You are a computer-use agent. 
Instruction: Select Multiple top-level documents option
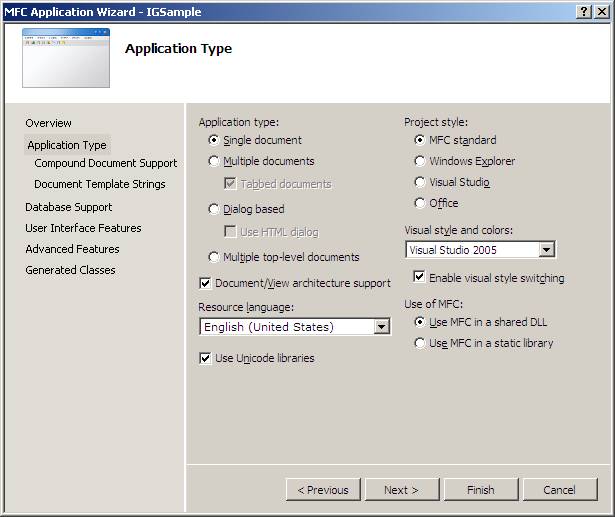click(x=214, y=257)
